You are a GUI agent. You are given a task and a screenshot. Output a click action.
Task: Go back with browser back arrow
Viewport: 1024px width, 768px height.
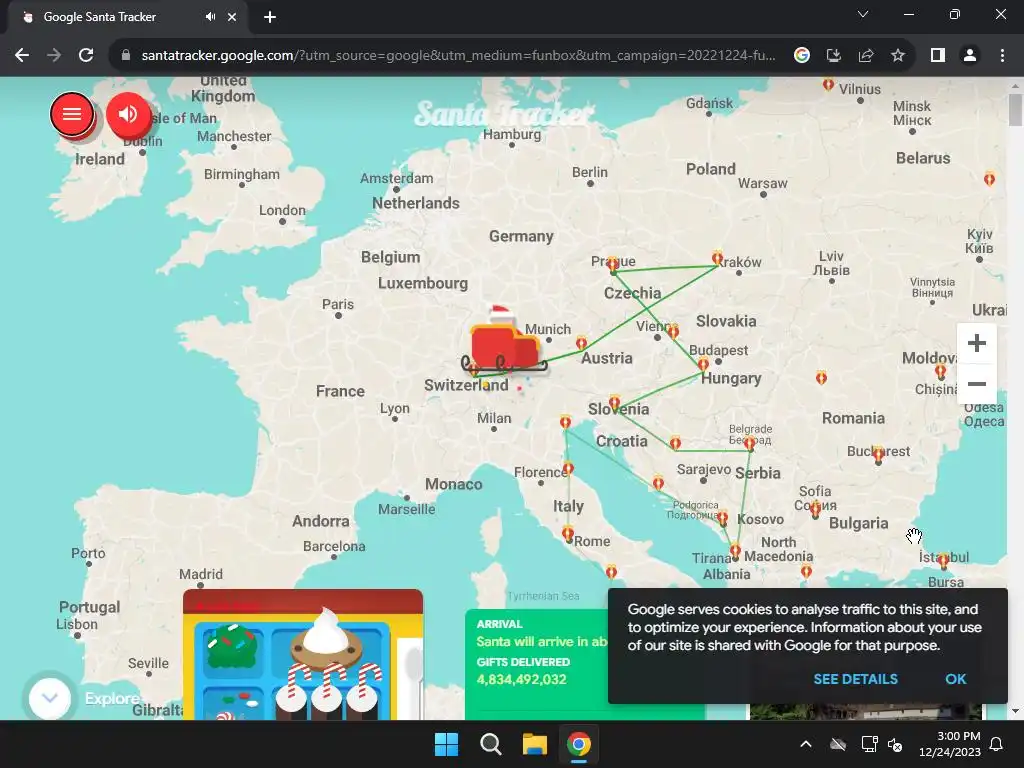point(22,56)
